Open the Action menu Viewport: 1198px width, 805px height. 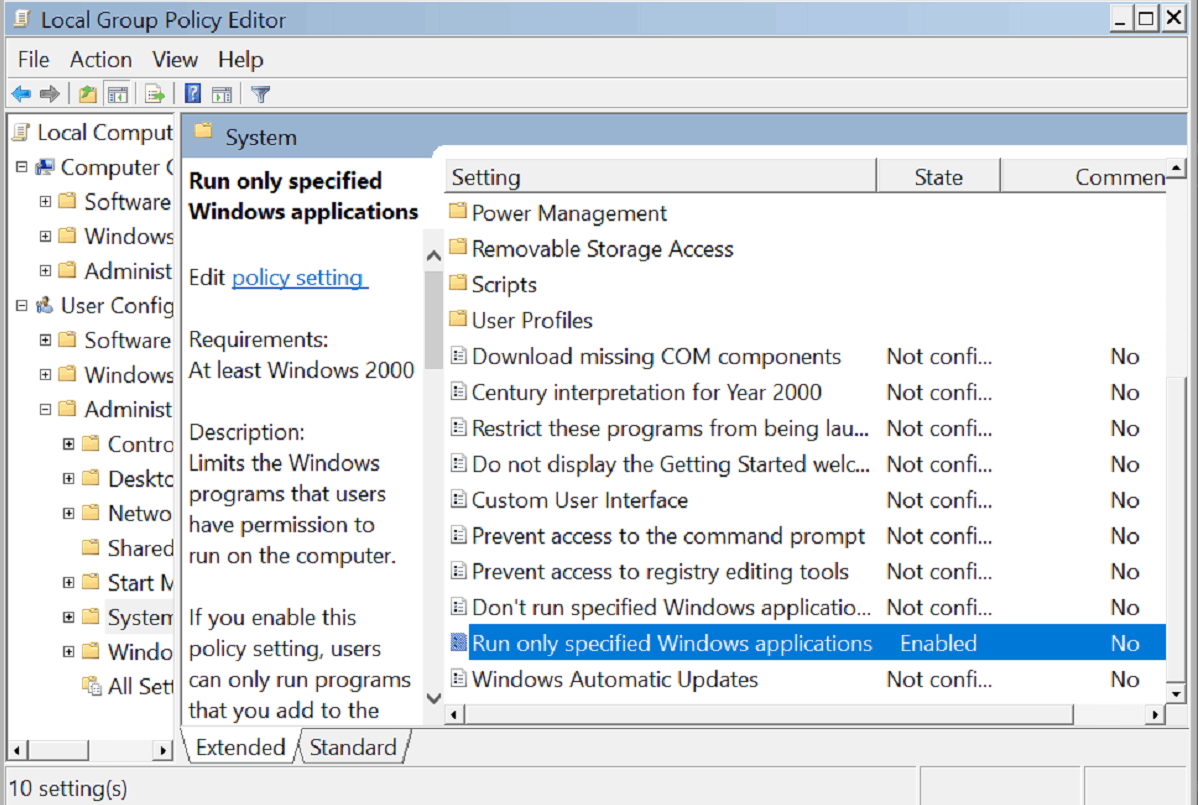click(101, 60)
